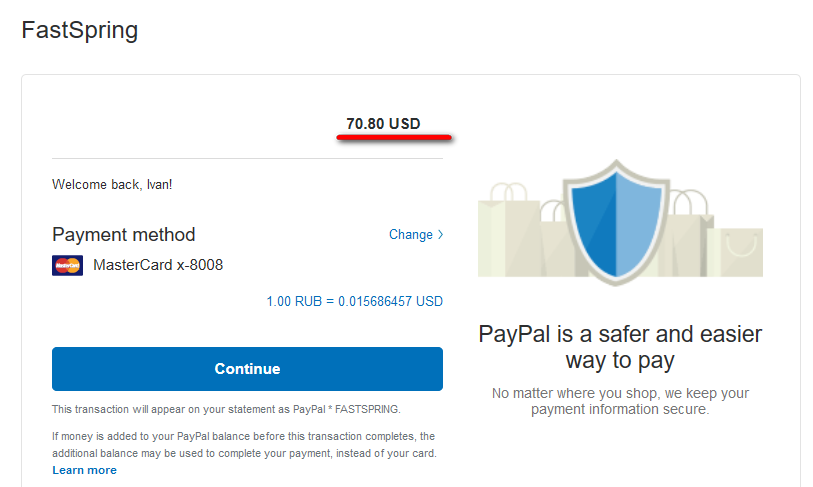Click the payment information secure subtext
Image resolution: width=813 pixels, height=487 pixels.
click(x=620, y=401)
